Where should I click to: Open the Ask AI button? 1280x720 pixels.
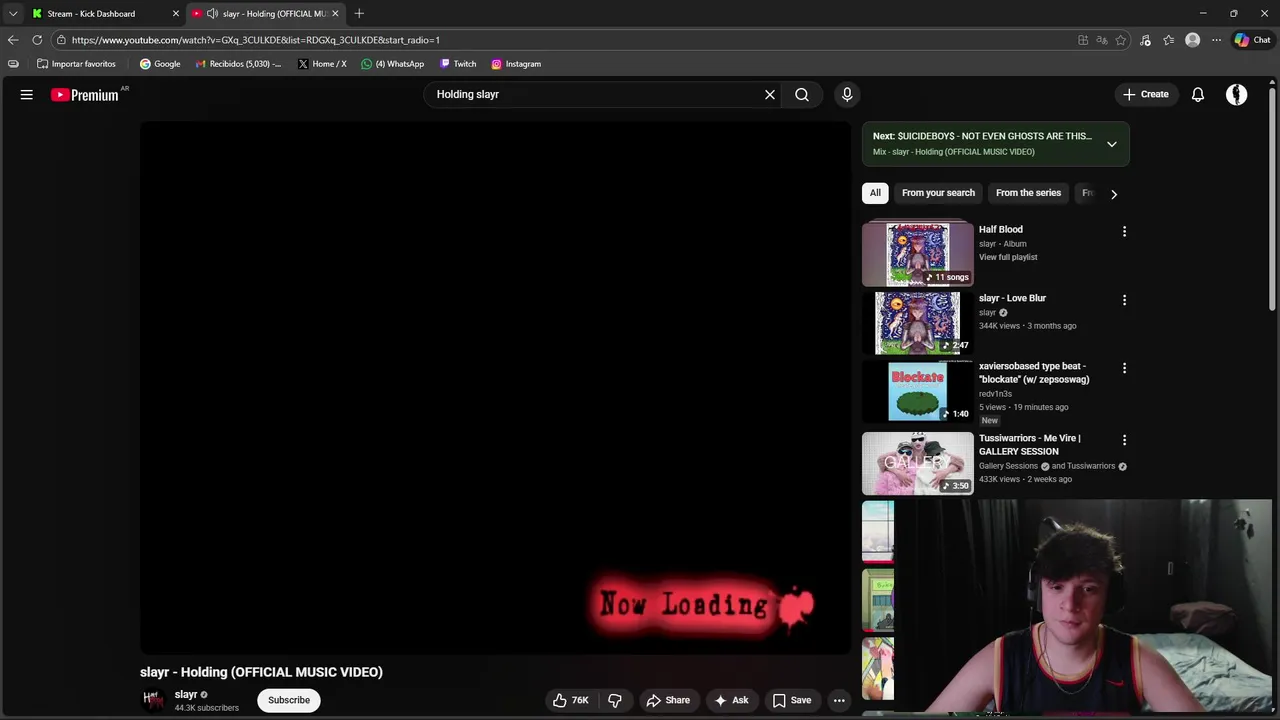(x=731, y=700)
